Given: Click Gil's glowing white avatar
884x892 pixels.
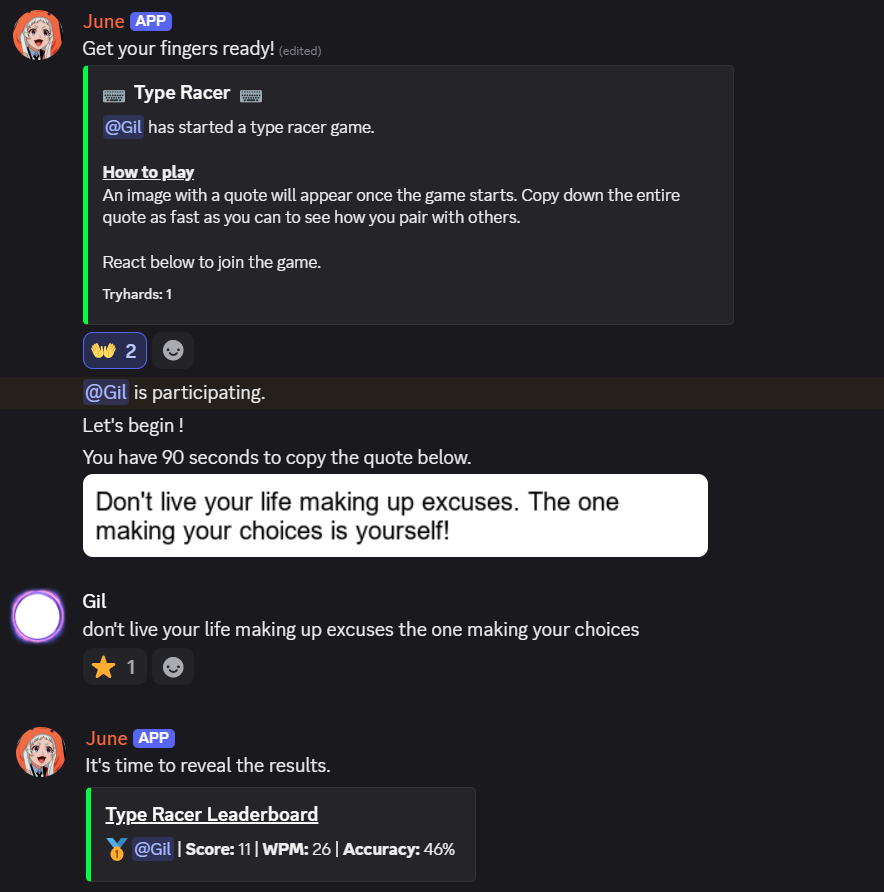Looking at the screenshot, I should click(38, 616).
